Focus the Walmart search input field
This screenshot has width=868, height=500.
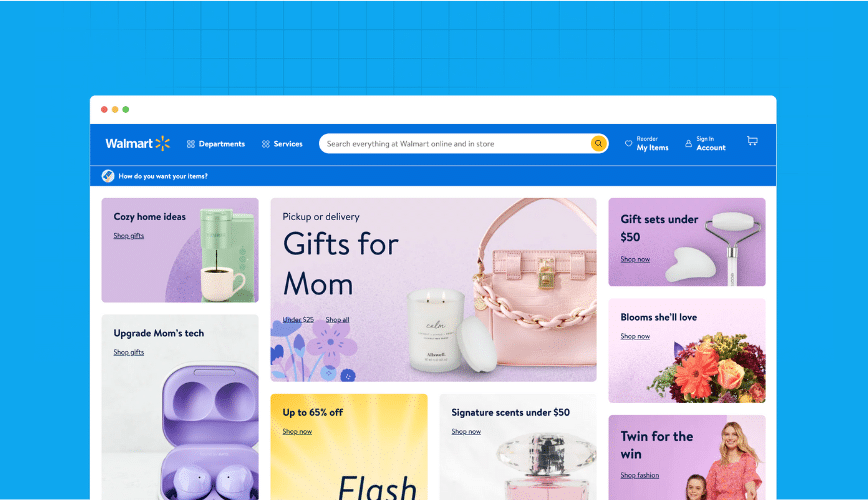(x=457, y=143)
